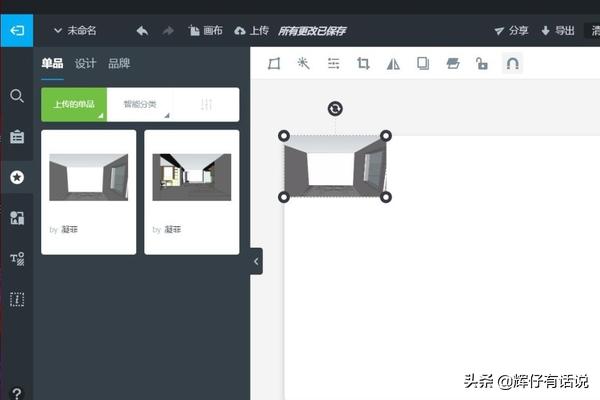The width and height of the screenshot is (600, 400).
Task: Flip the selected image horizontally
Action: (393, 64)
